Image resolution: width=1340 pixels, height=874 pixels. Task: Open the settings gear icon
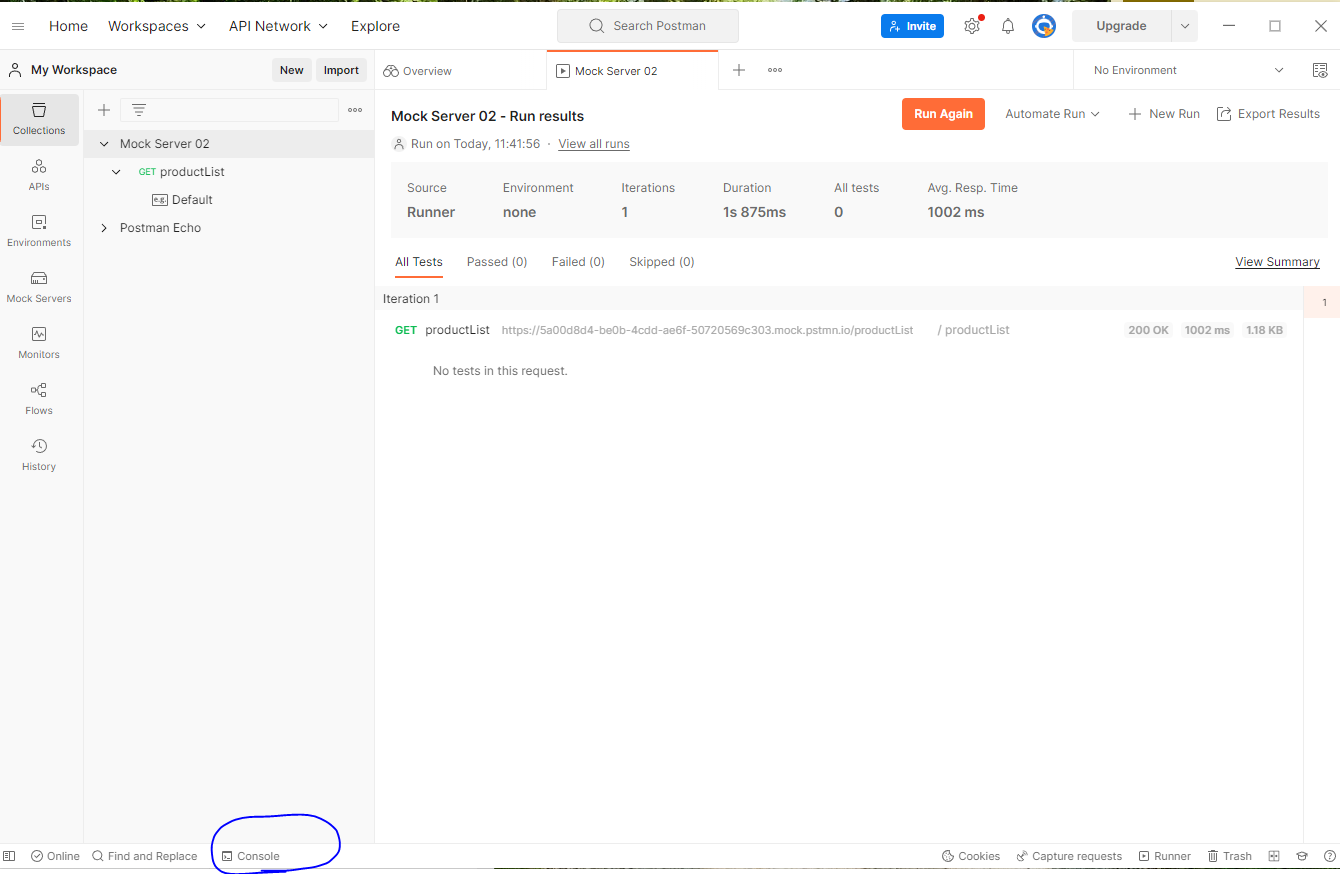pyautogui.click(x=972, y=26)
